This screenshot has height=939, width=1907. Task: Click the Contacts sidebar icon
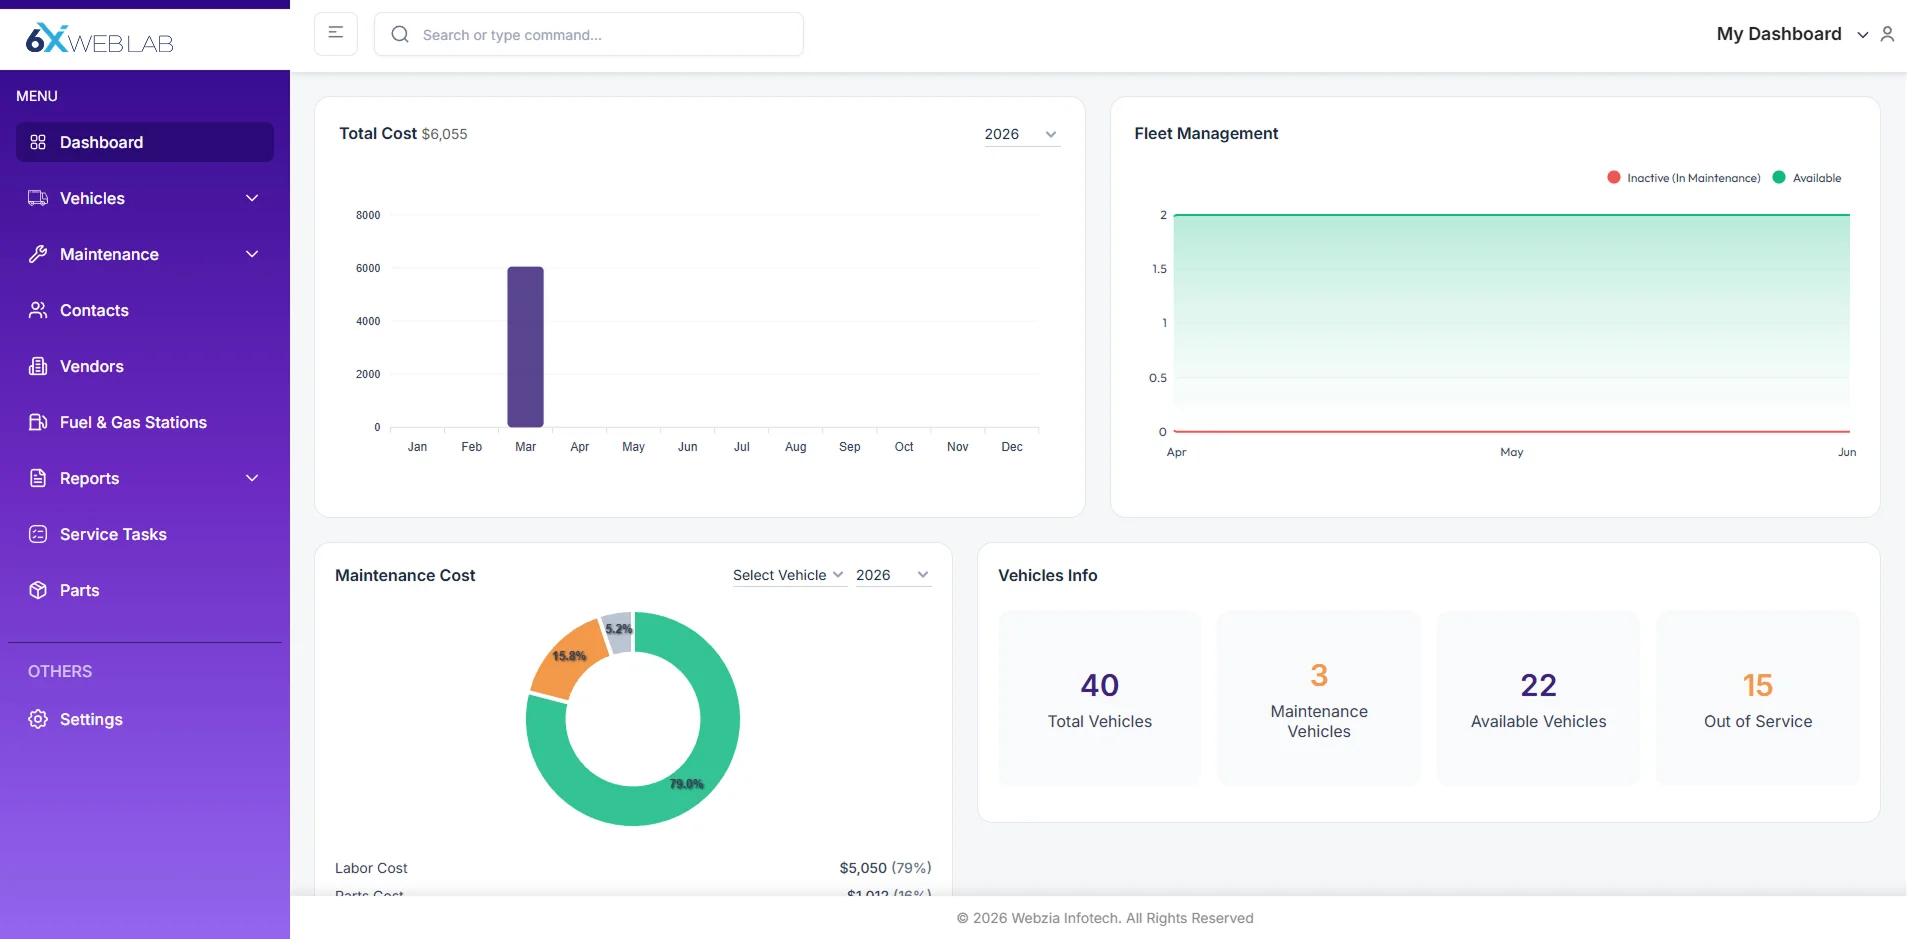(38, 310)
